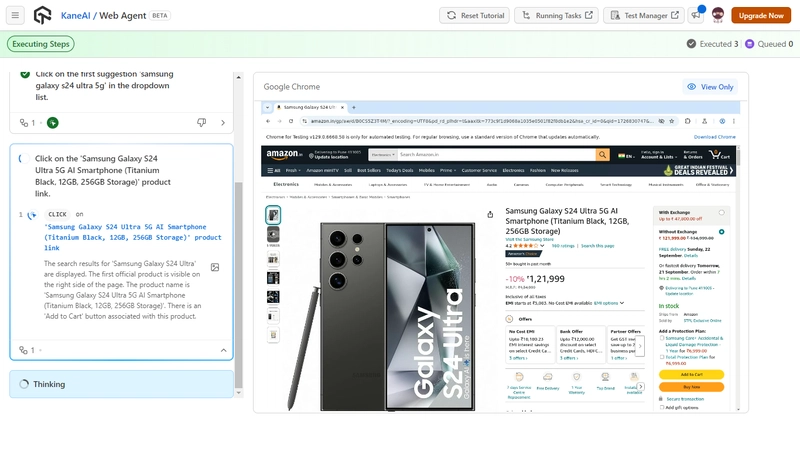Image resolution: width=800 pixels, height=449 pixels.
Task: Select the Without Exchange radio option
Action: (x=721, y=232)
